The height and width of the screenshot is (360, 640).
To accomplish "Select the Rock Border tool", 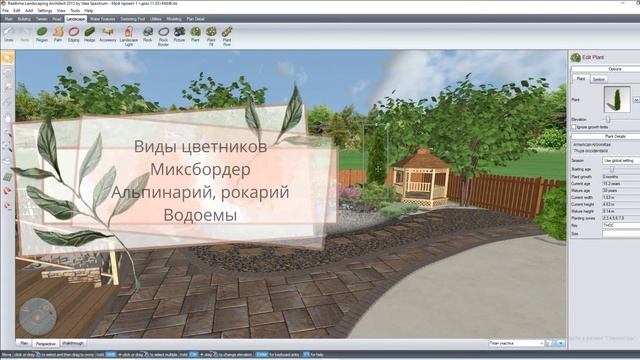I will (163, 36).
